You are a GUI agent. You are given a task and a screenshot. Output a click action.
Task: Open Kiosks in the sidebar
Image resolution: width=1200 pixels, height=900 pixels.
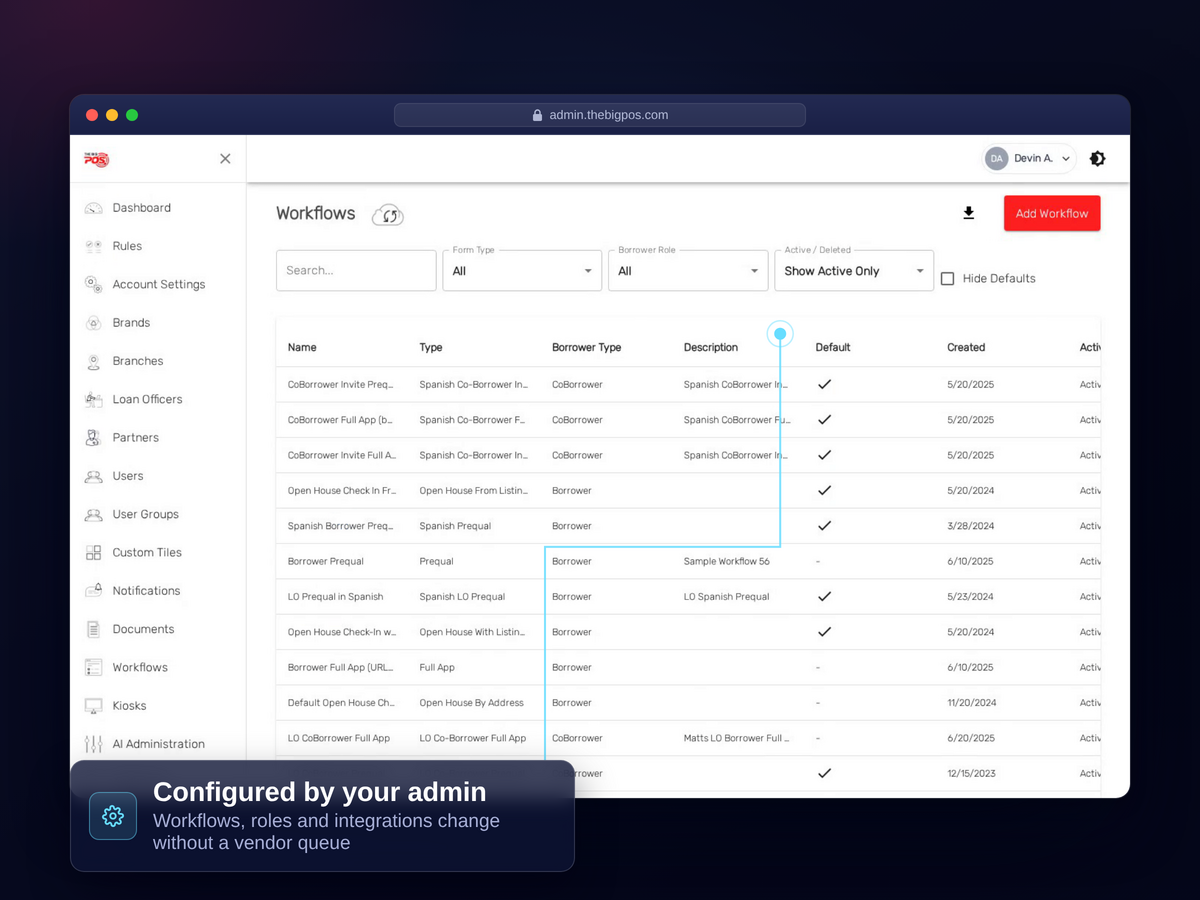[129, 706]
